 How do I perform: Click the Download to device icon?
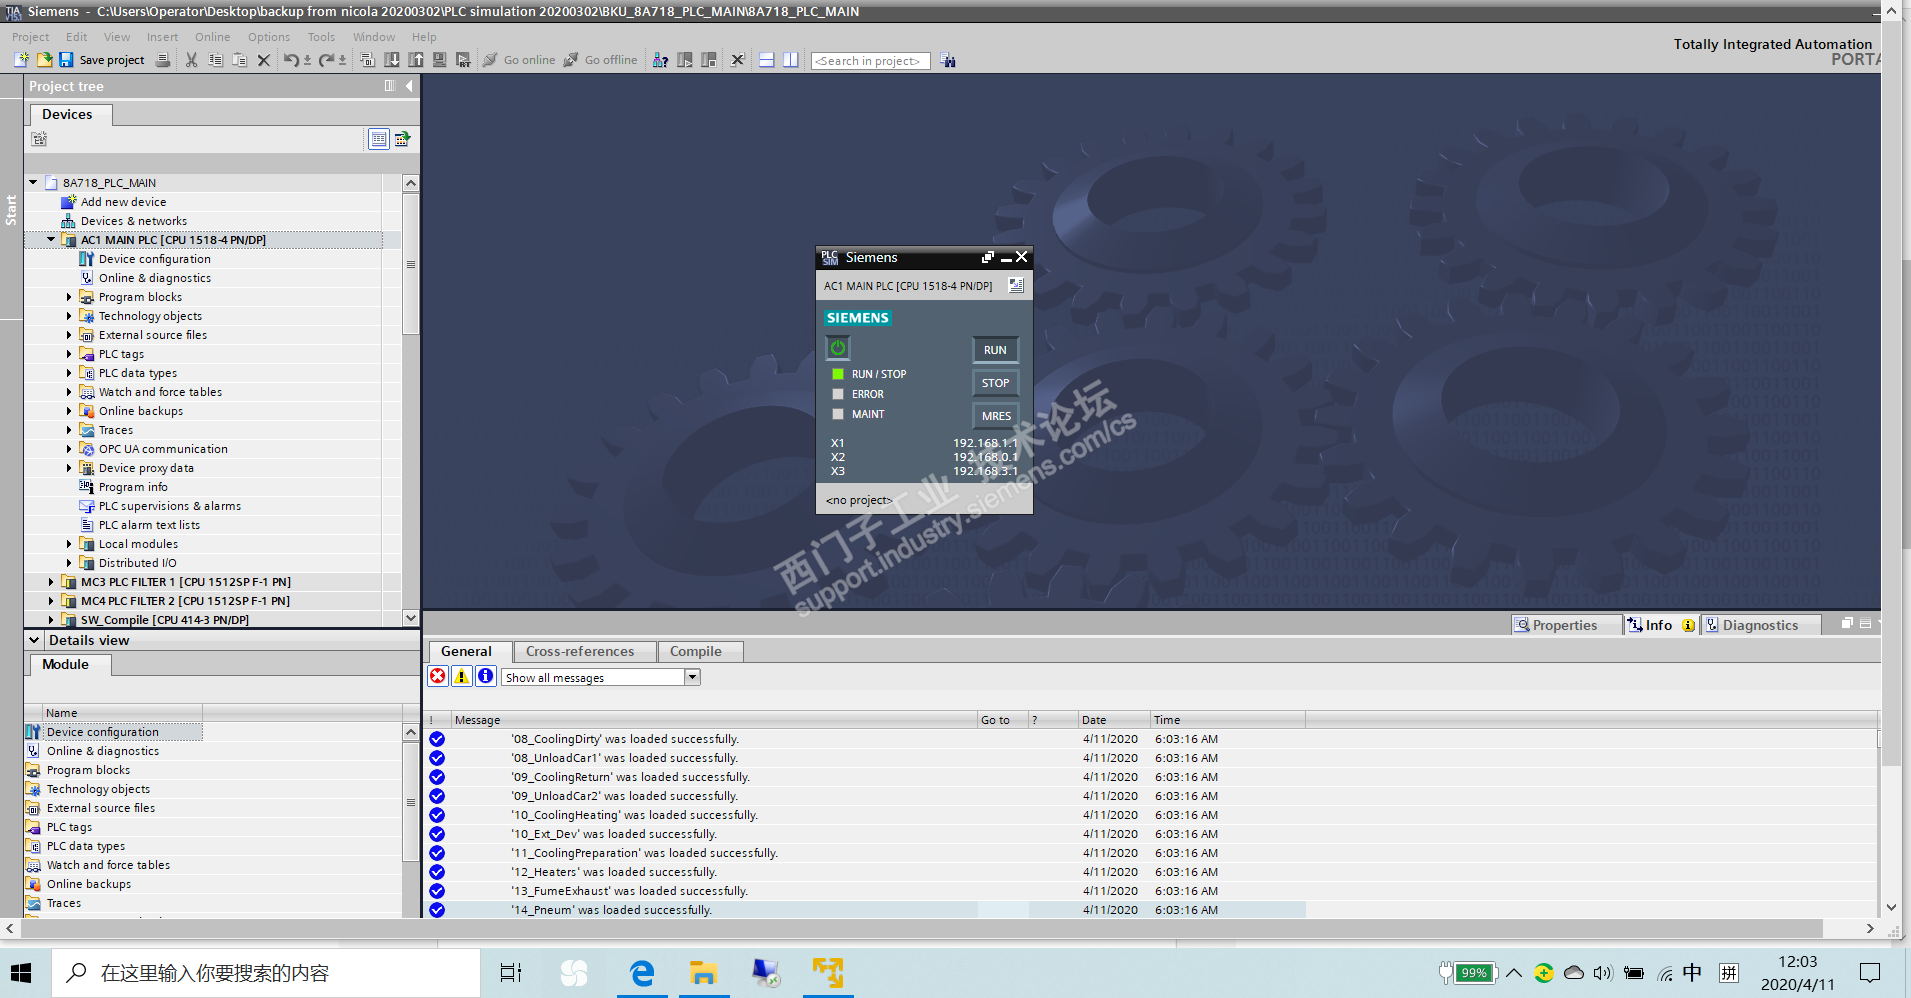(x=392, y=60)
